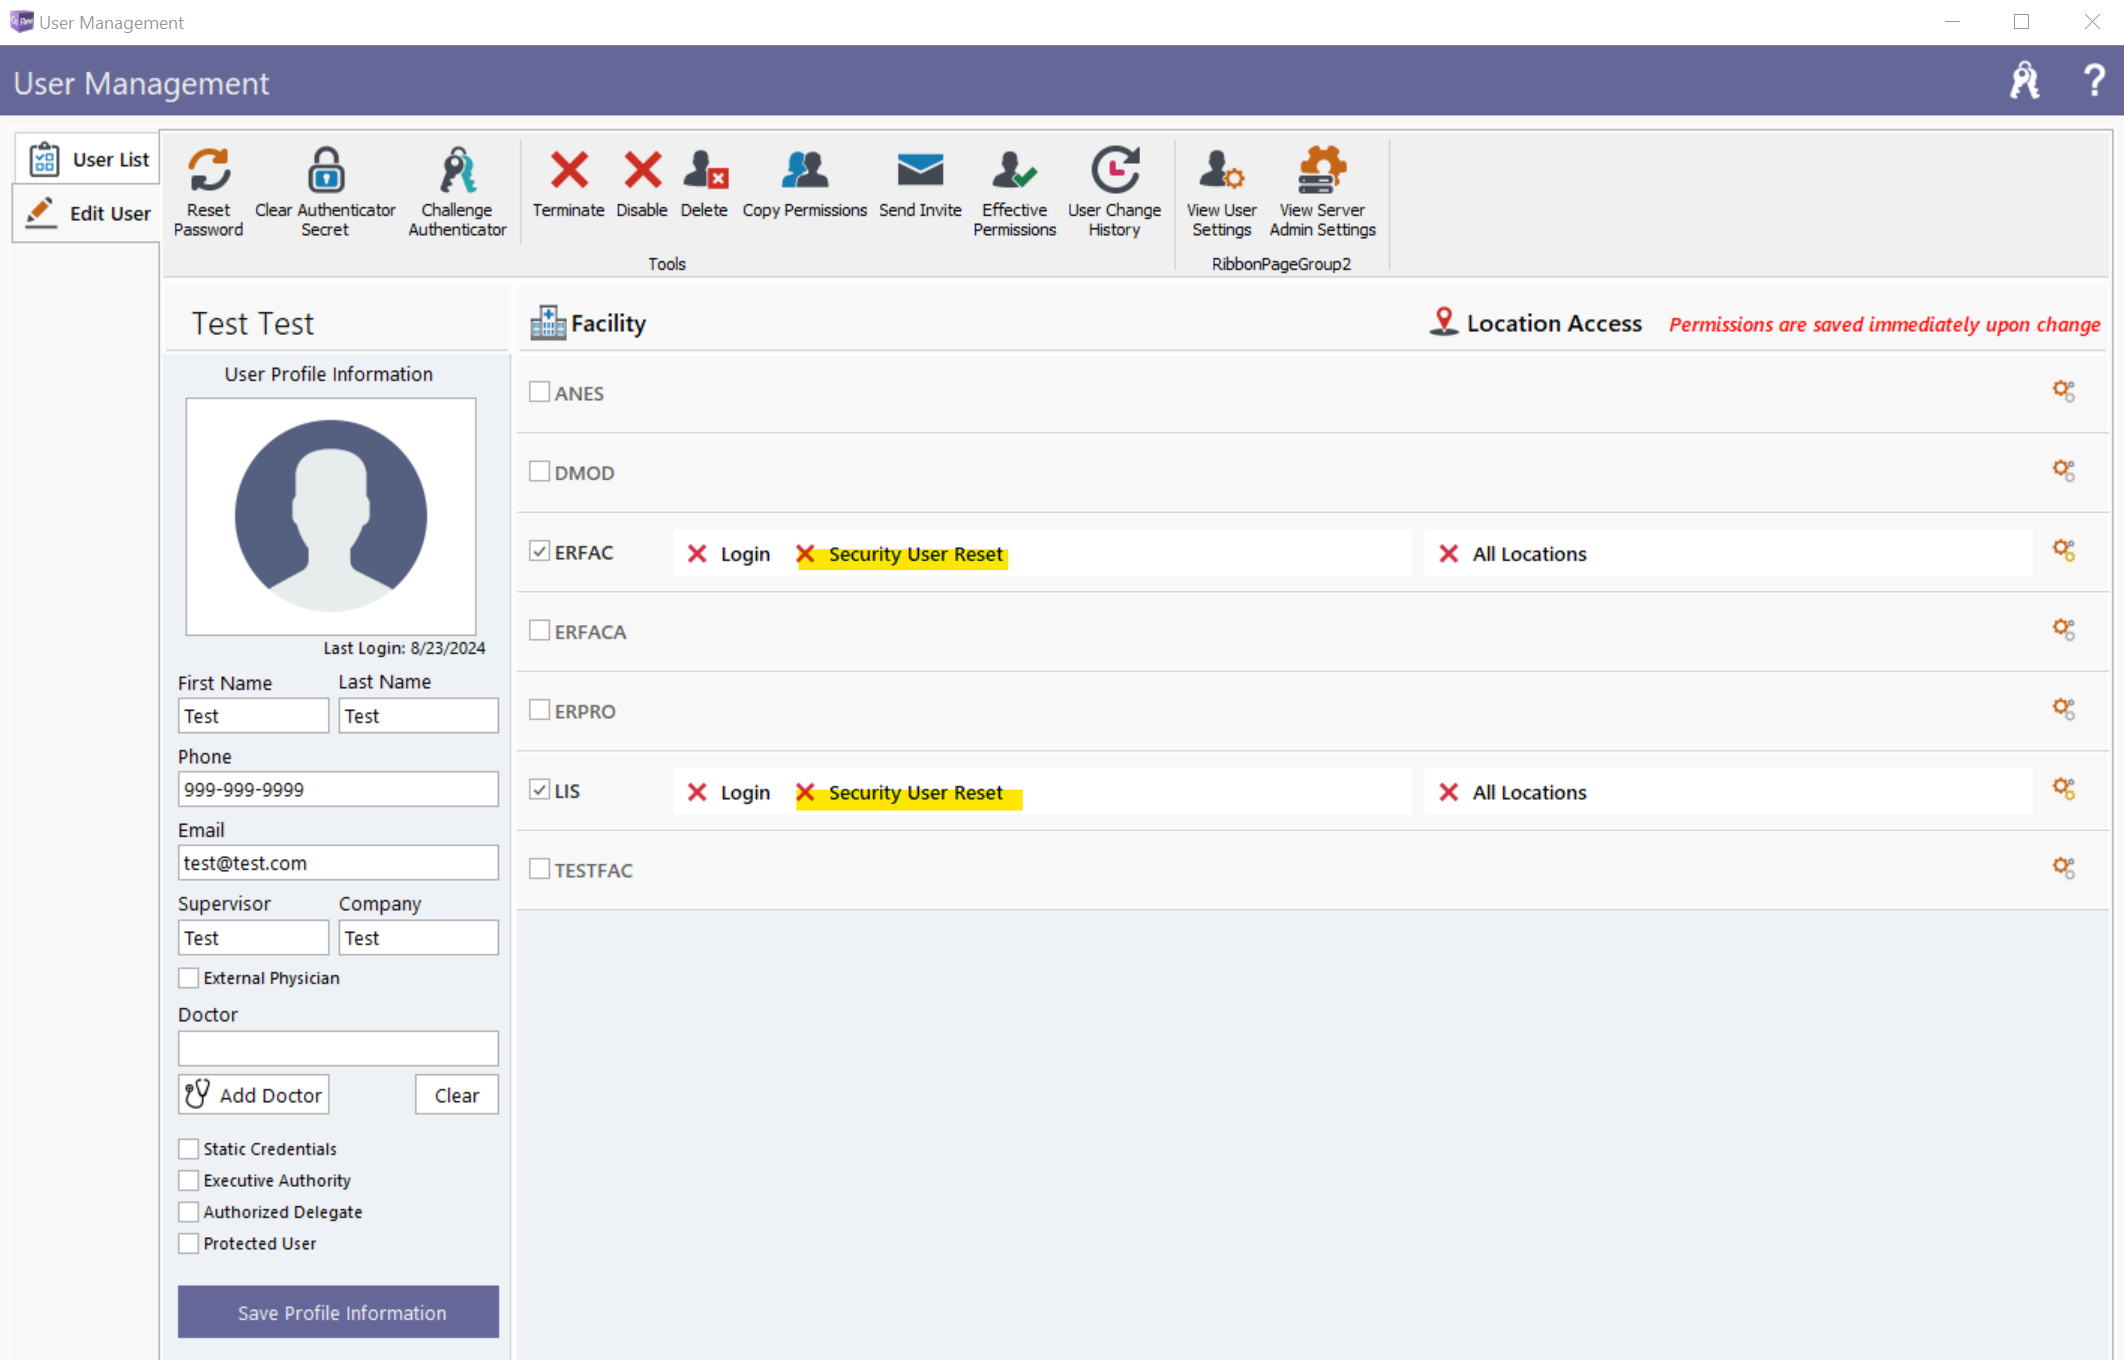Viewport: 2124px width, 1360px height.
Task: Uncheck the LIS facility checkbox
Action: tap(539, 789)
